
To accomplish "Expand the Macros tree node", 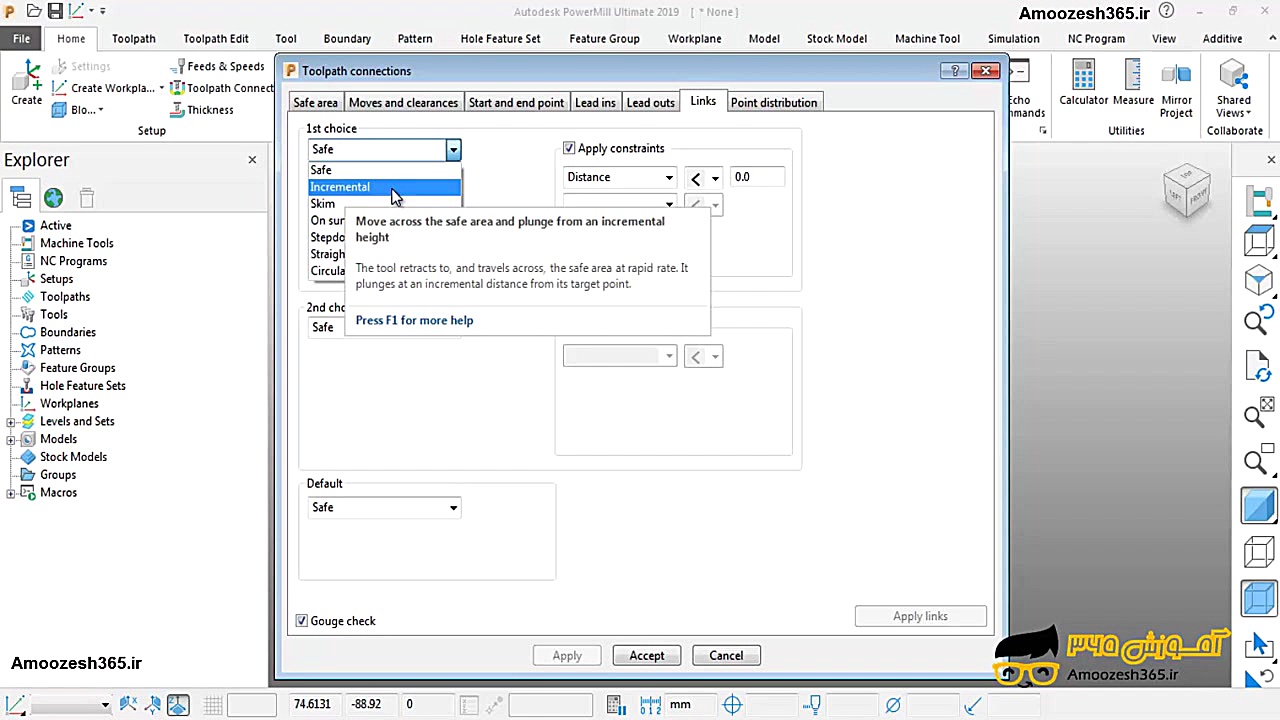I will tap(11, 493).
